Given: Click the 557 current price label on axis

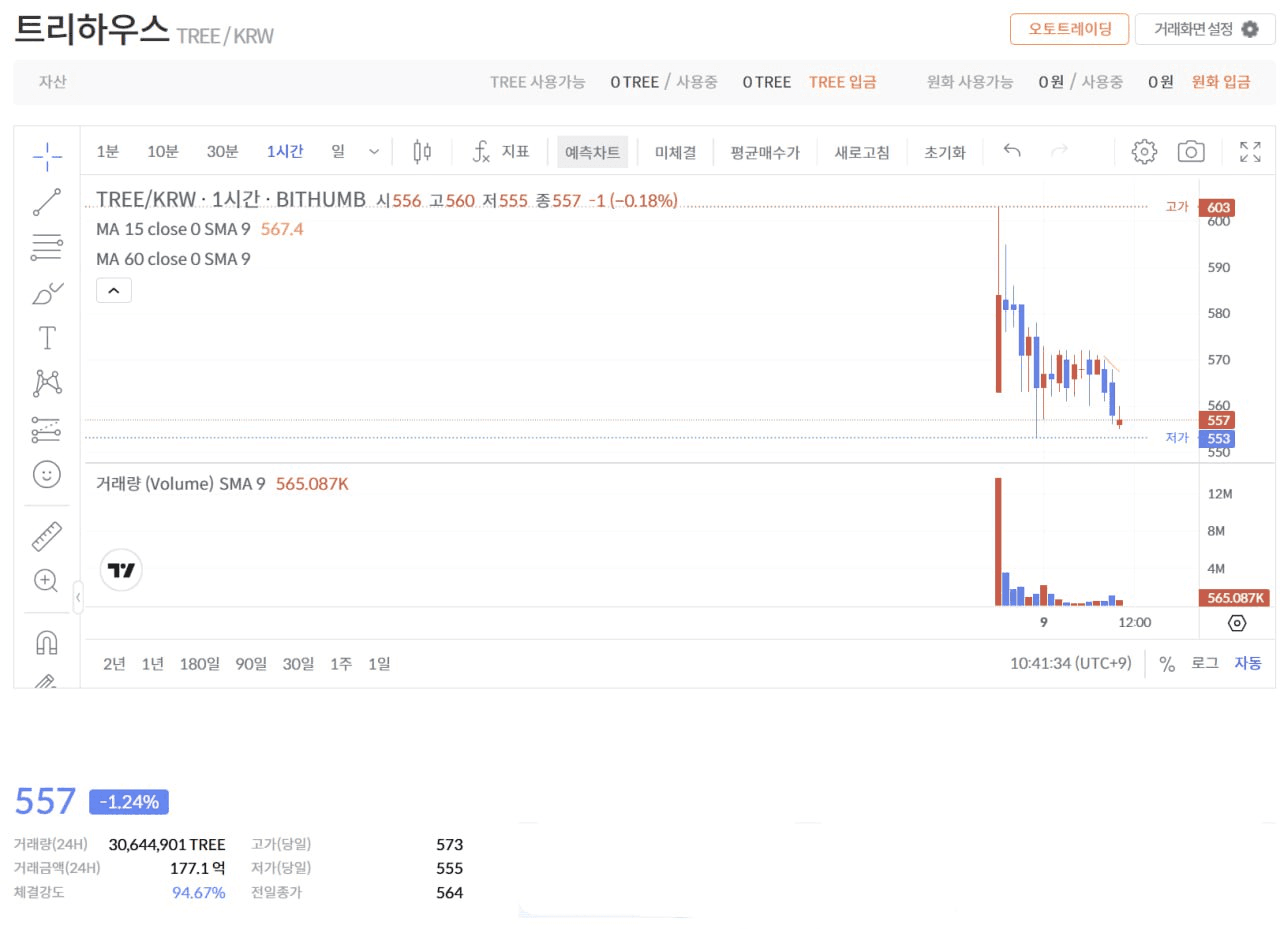Looking at the screenshot, I should coord(1218,420).
